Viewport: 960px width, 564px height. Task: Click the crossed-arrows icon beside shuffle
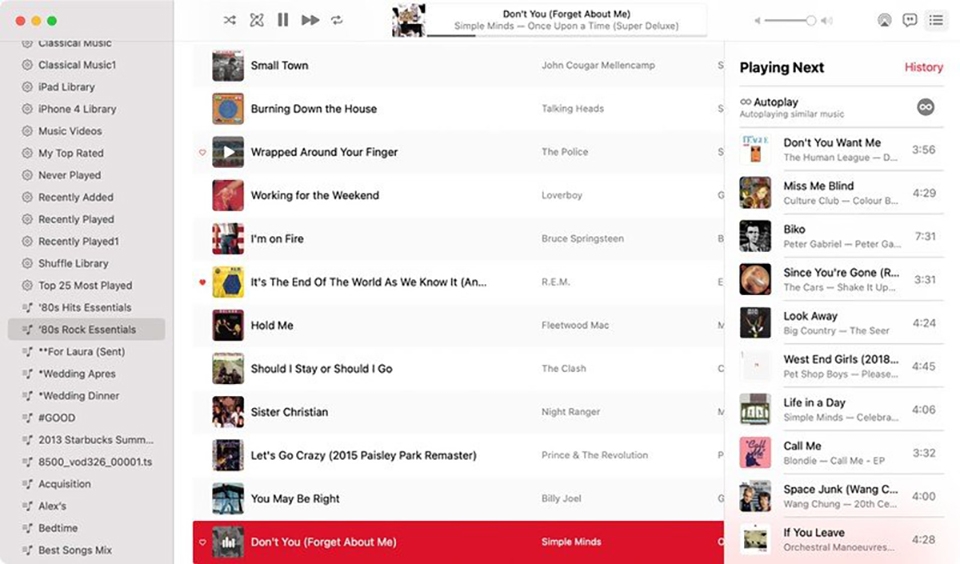257,20
